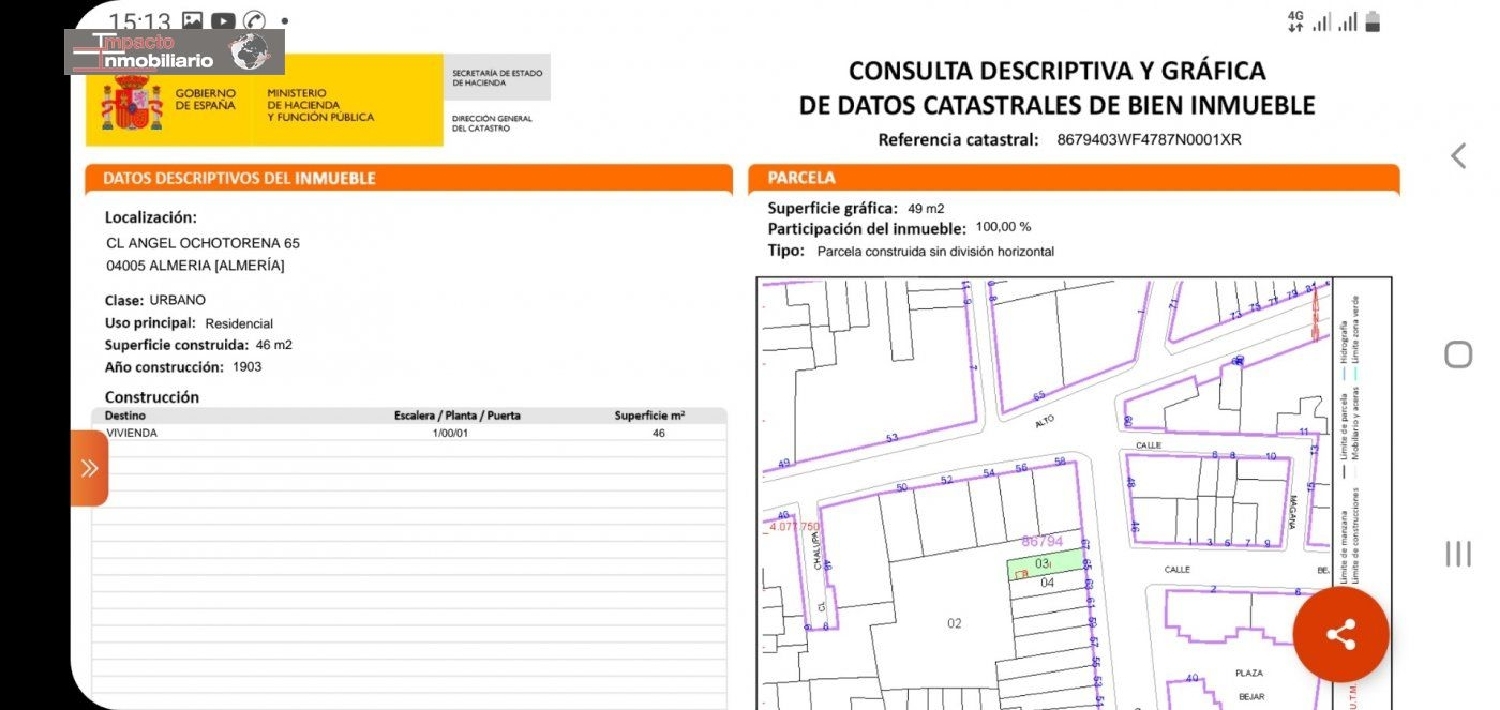Select the VIVIENDA table row

(x=409, y=433)
